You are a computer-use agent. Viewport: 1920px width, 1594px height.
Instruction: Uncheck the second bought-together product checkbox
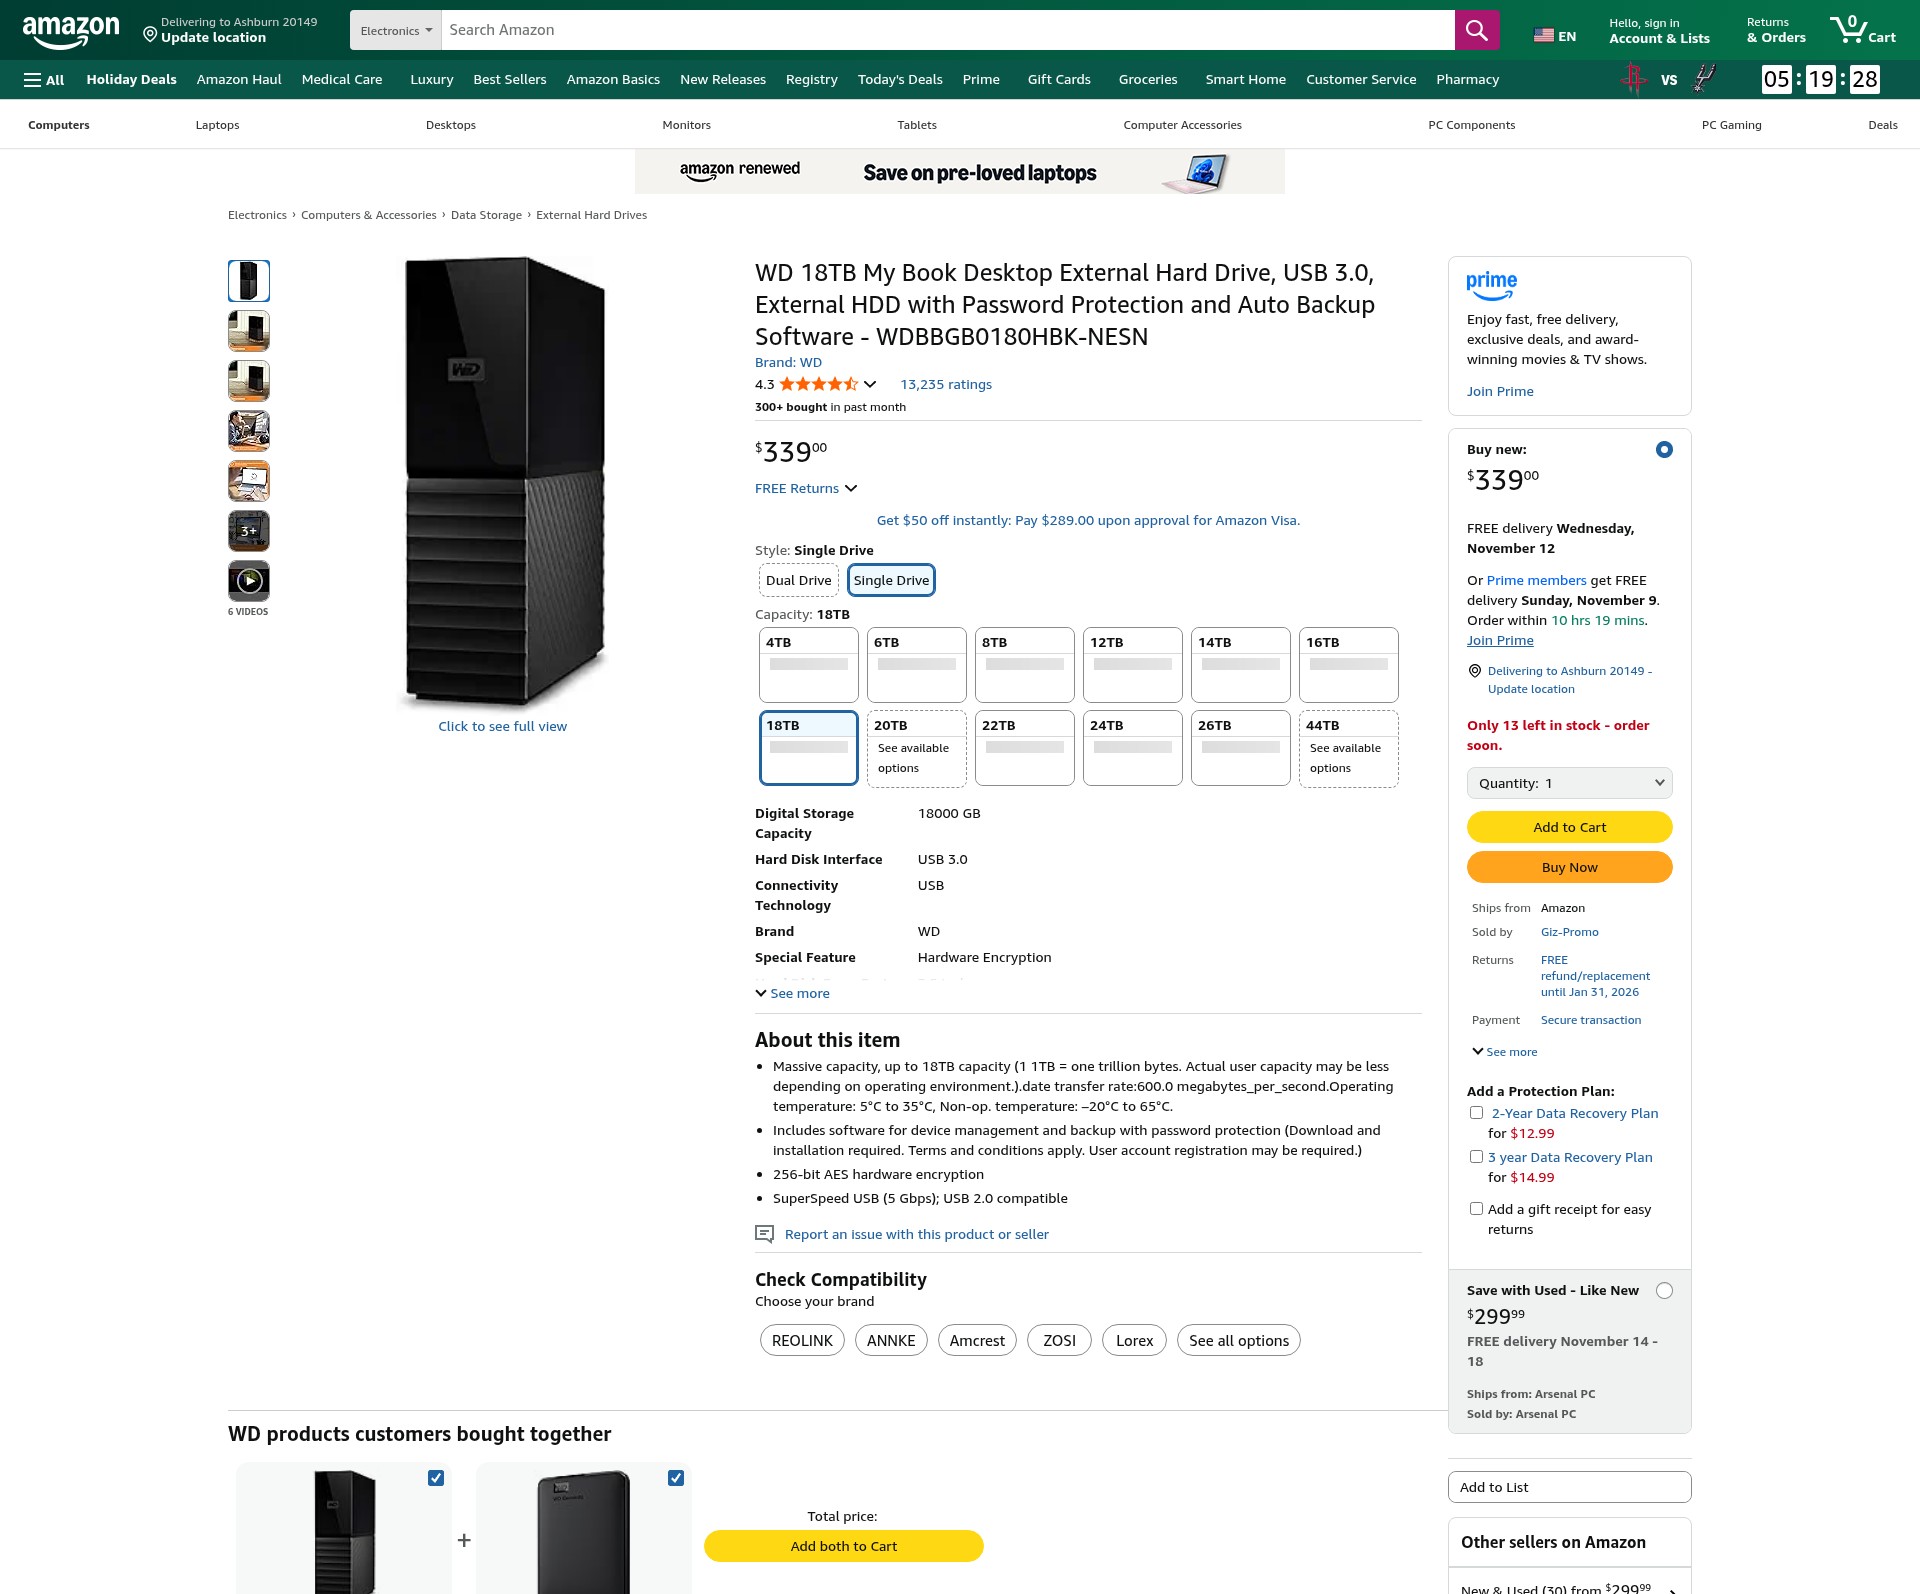[x=676, y=1478]
